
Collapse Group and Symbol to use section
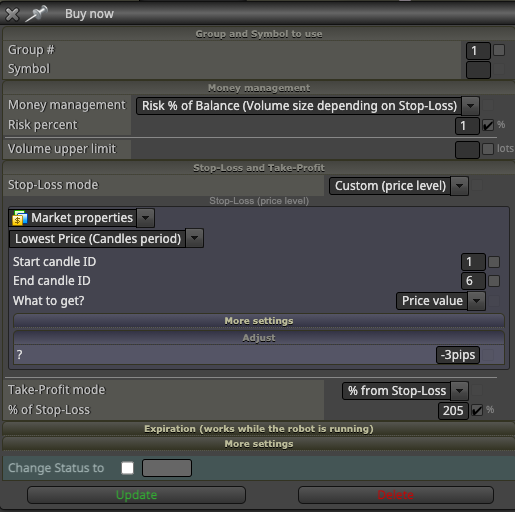[259, 34]
